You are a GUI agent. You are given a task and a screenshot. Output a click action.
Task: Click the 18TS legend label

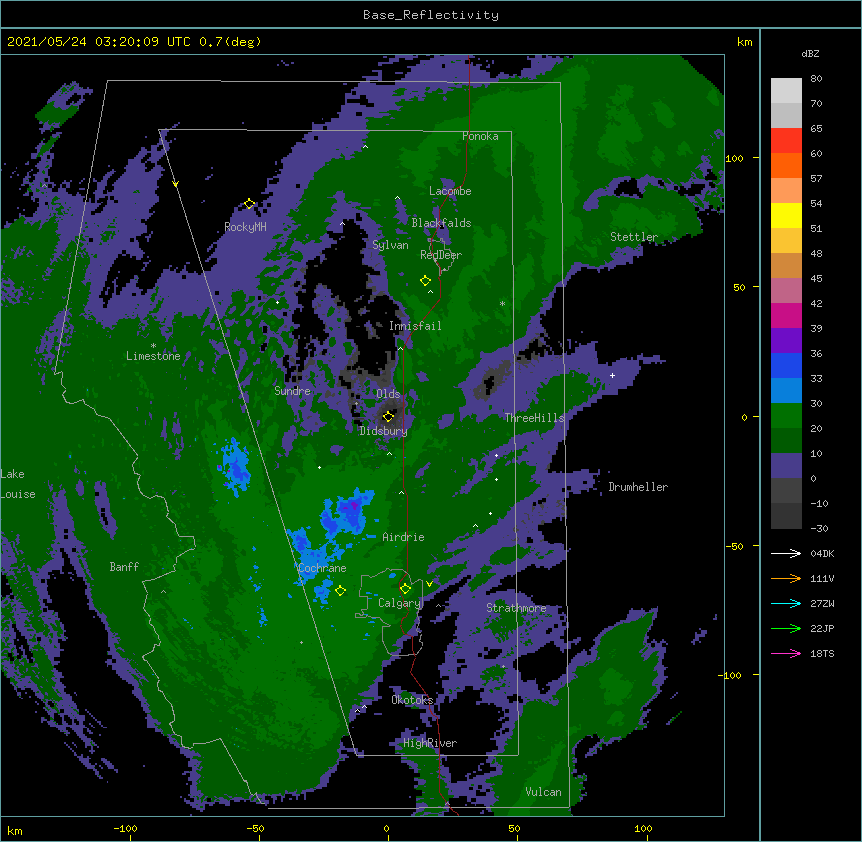point(822,653)
